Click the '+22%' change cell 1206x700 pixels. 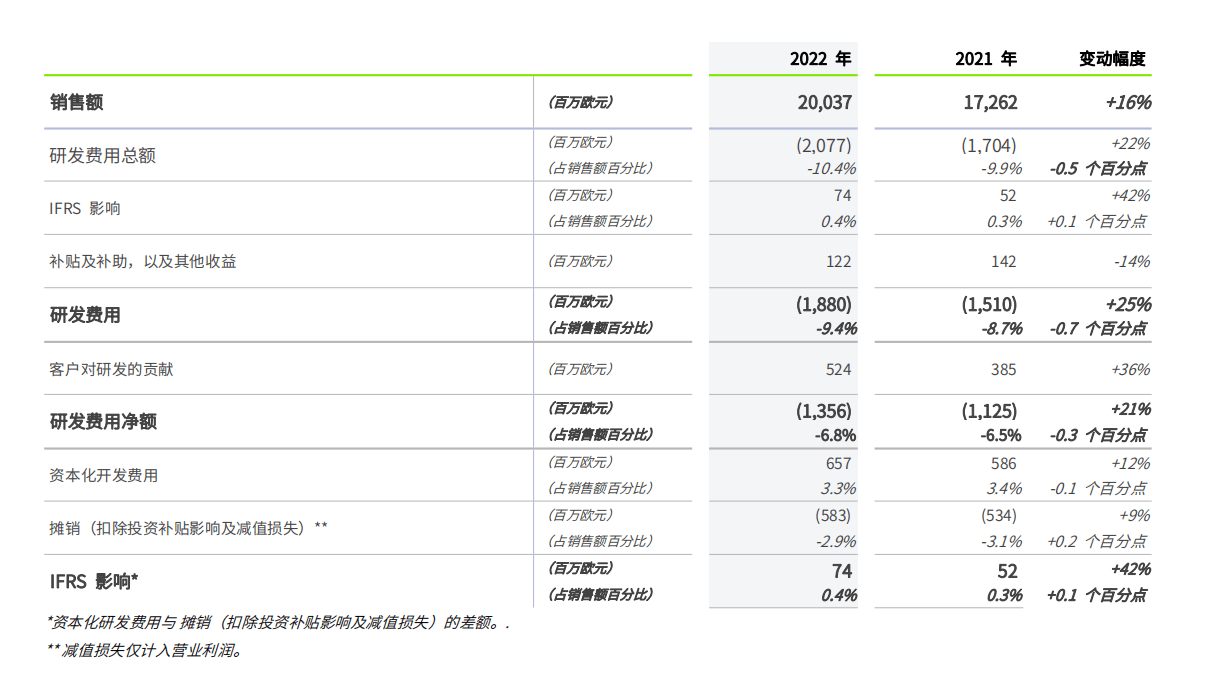(1130, 144)
